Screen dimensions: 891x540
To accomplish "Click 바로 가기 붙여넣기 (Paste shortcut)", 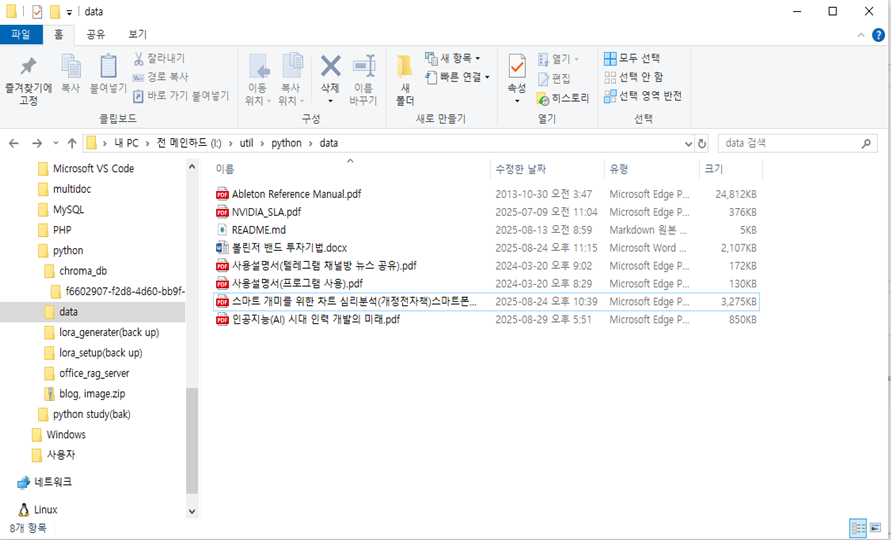I will coord(181,95).
